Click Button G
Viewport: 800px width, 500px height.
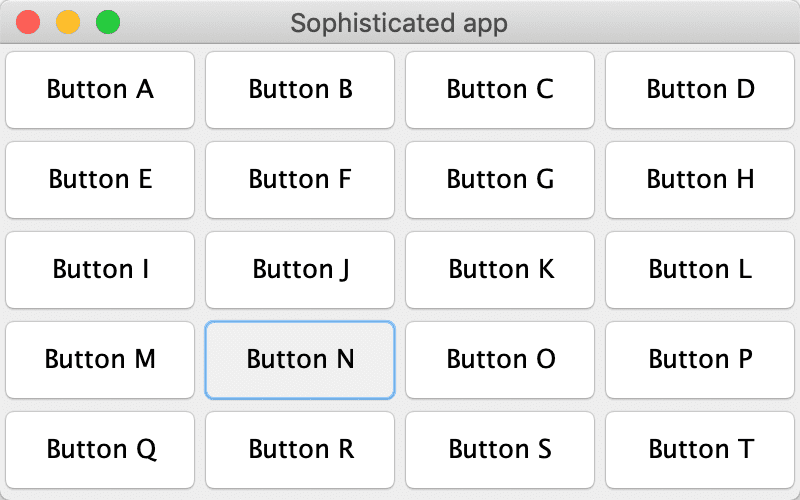(500, 180)
